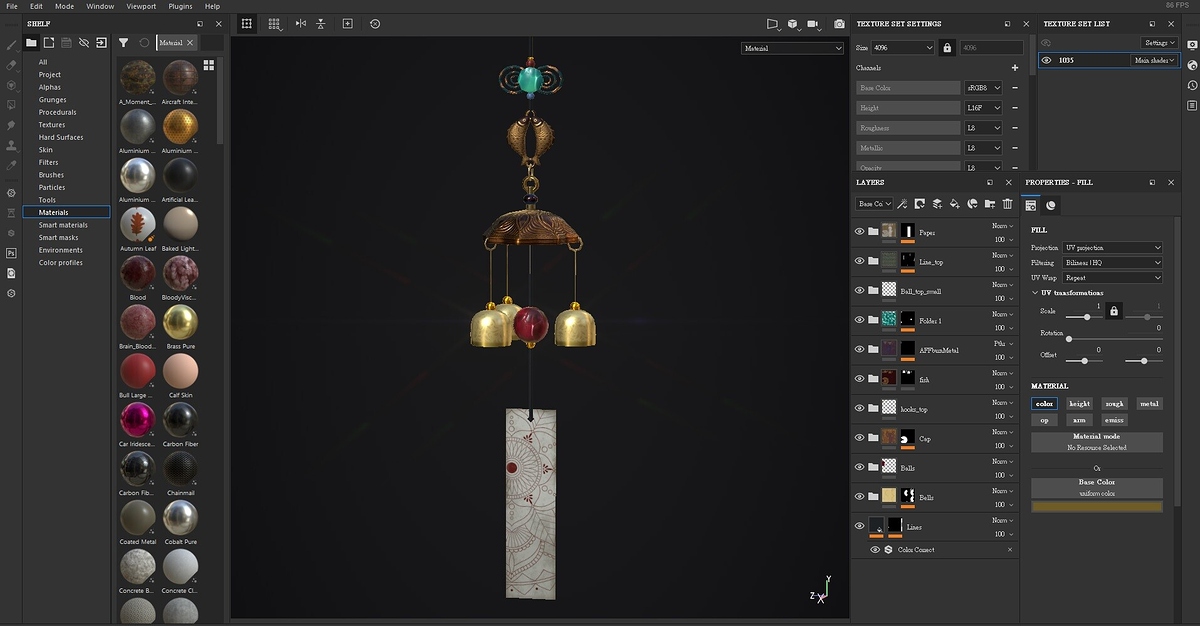Select the Clone stamp tool

pos(11,145)
